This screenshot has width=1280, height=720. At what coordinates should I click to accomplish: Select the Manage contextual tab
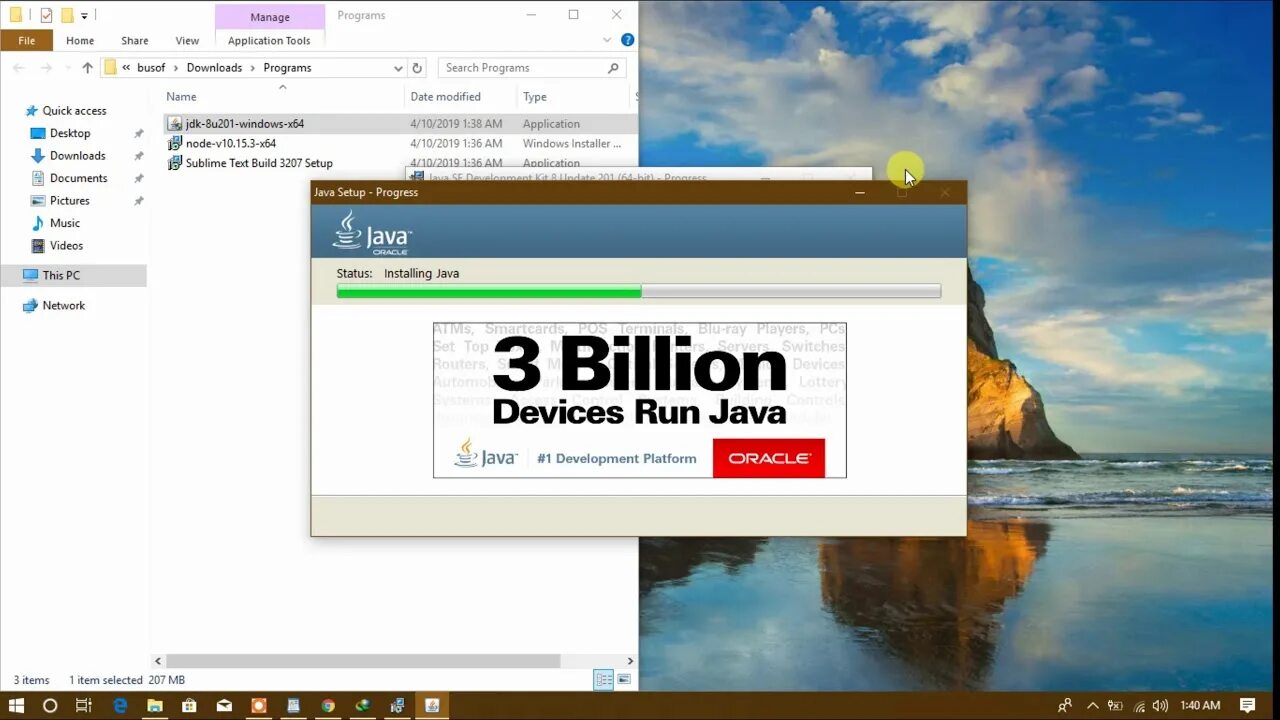click(x=270, y=17)
